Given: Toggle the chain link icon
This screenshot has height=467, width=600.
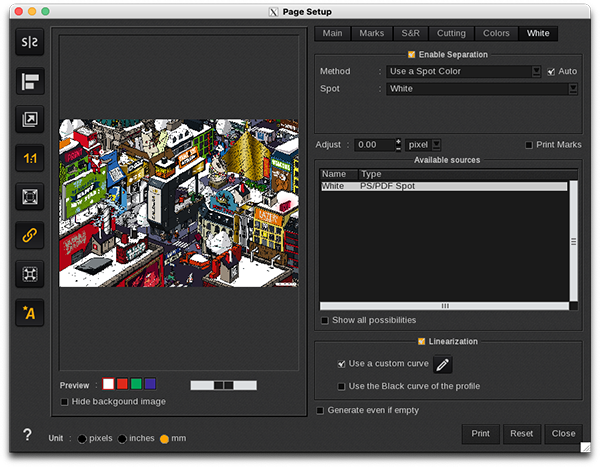Looking at the screenshot, I should [x=28, y=236].
